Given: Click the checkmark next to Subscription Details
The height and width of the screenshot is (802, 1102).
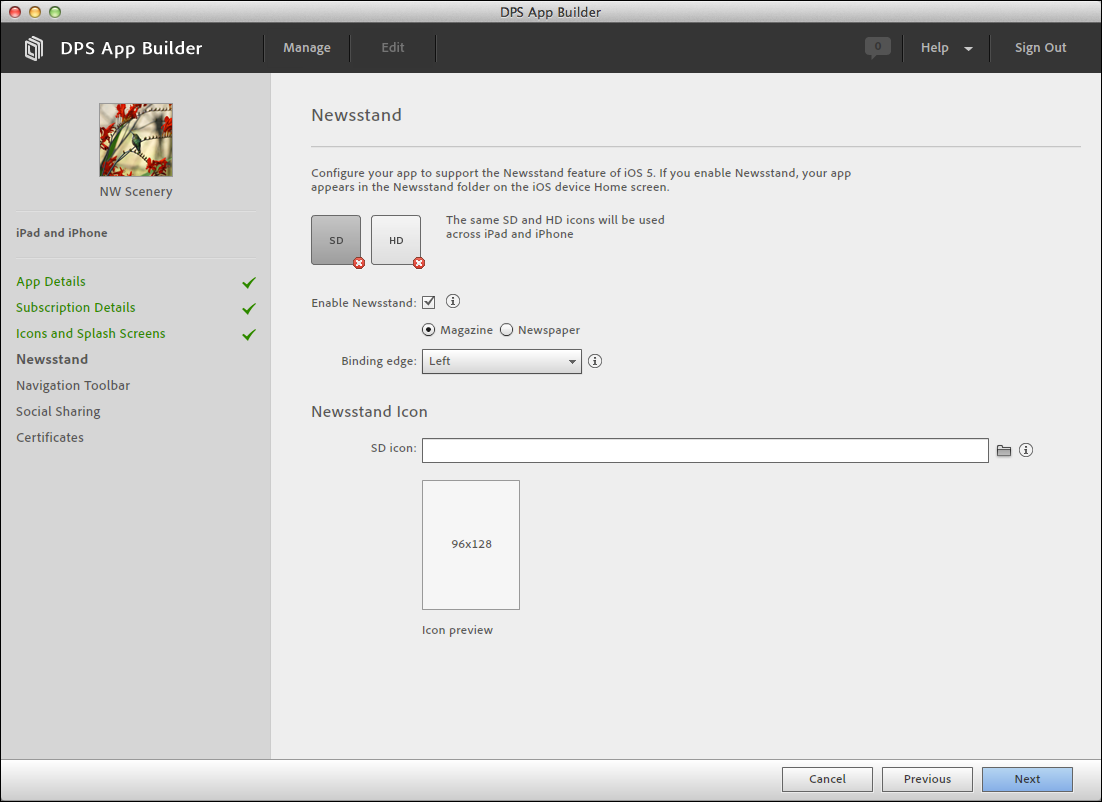Looking at the screenshot, I should (249, 309).
